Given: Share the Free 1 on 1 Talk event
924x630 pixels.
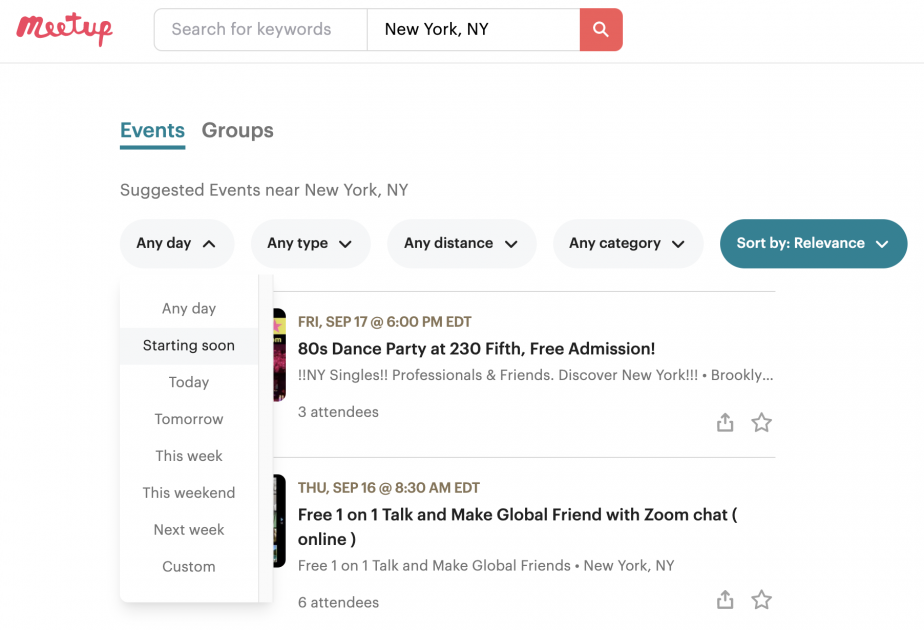Looking at the screenshot, I should pos(725,599).
